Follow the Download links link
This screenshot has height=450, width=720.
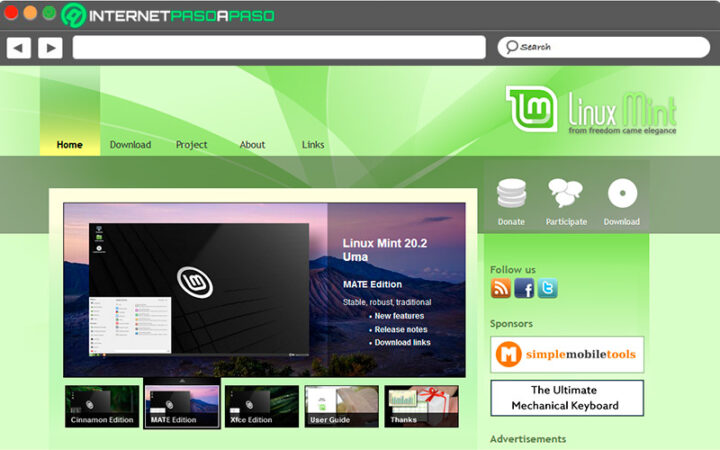point(402,343)
